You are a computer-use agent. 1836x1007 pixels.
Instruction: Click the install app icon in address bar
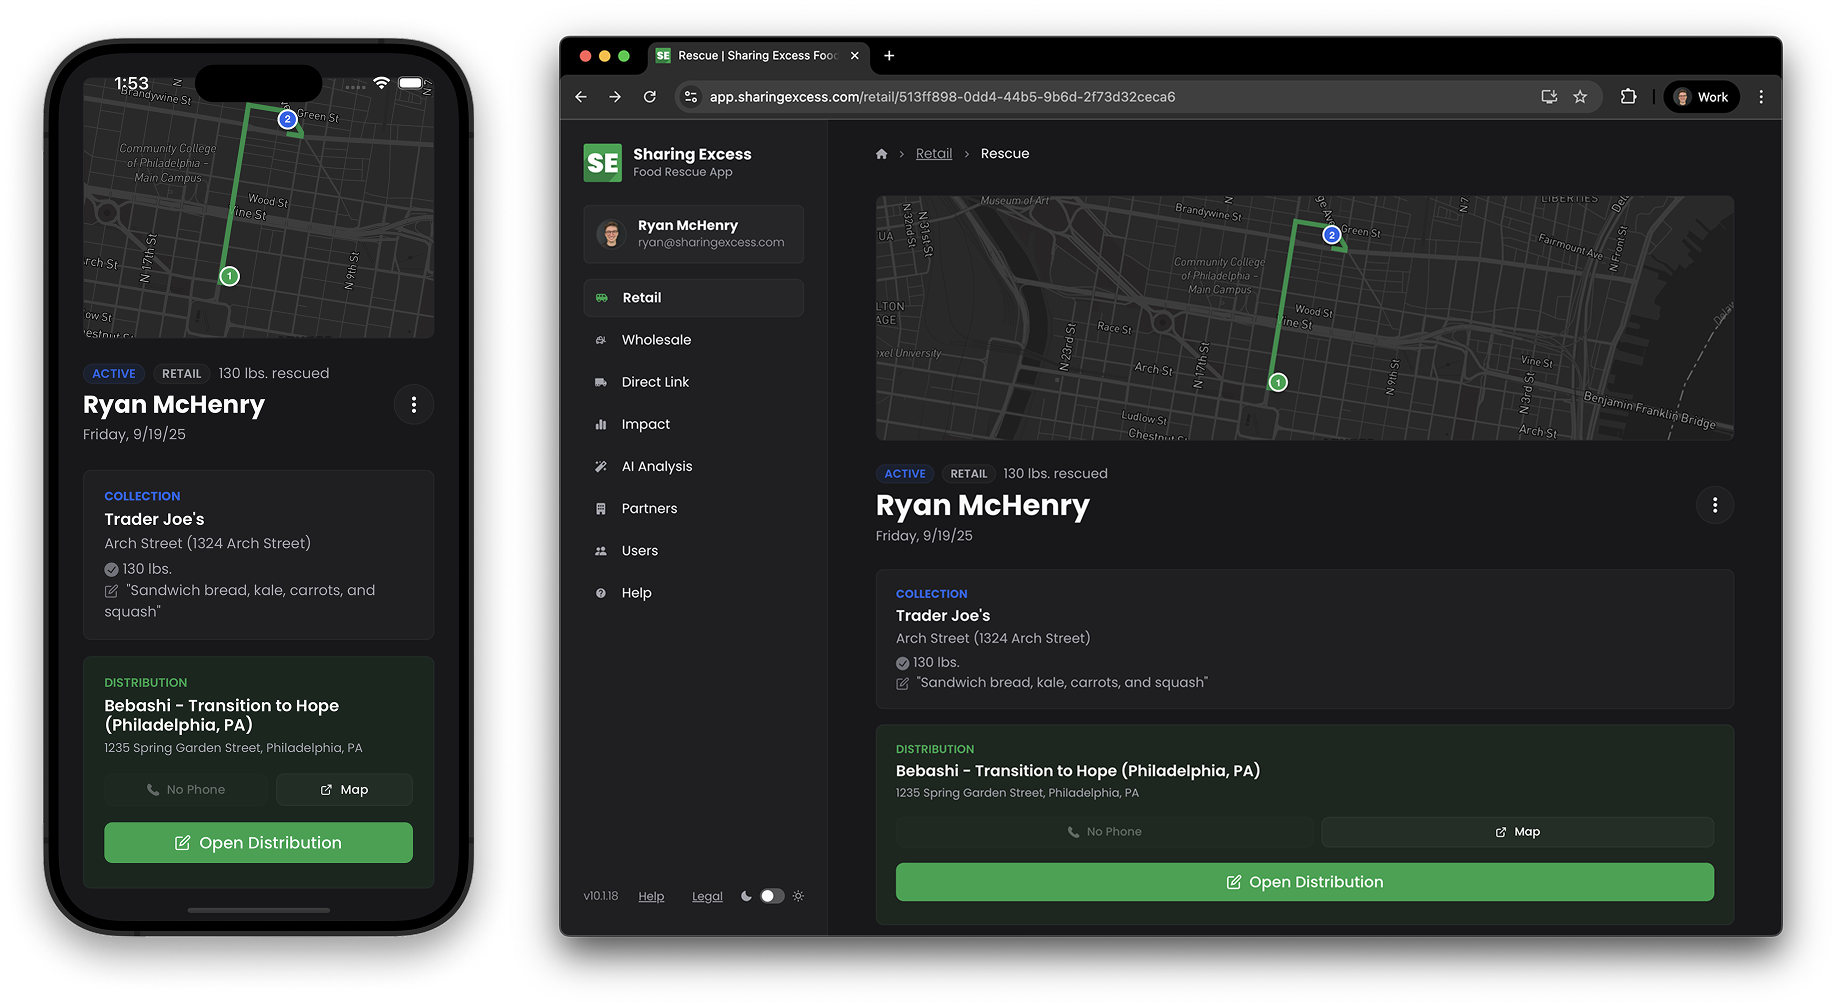(x=1549, y=97)
